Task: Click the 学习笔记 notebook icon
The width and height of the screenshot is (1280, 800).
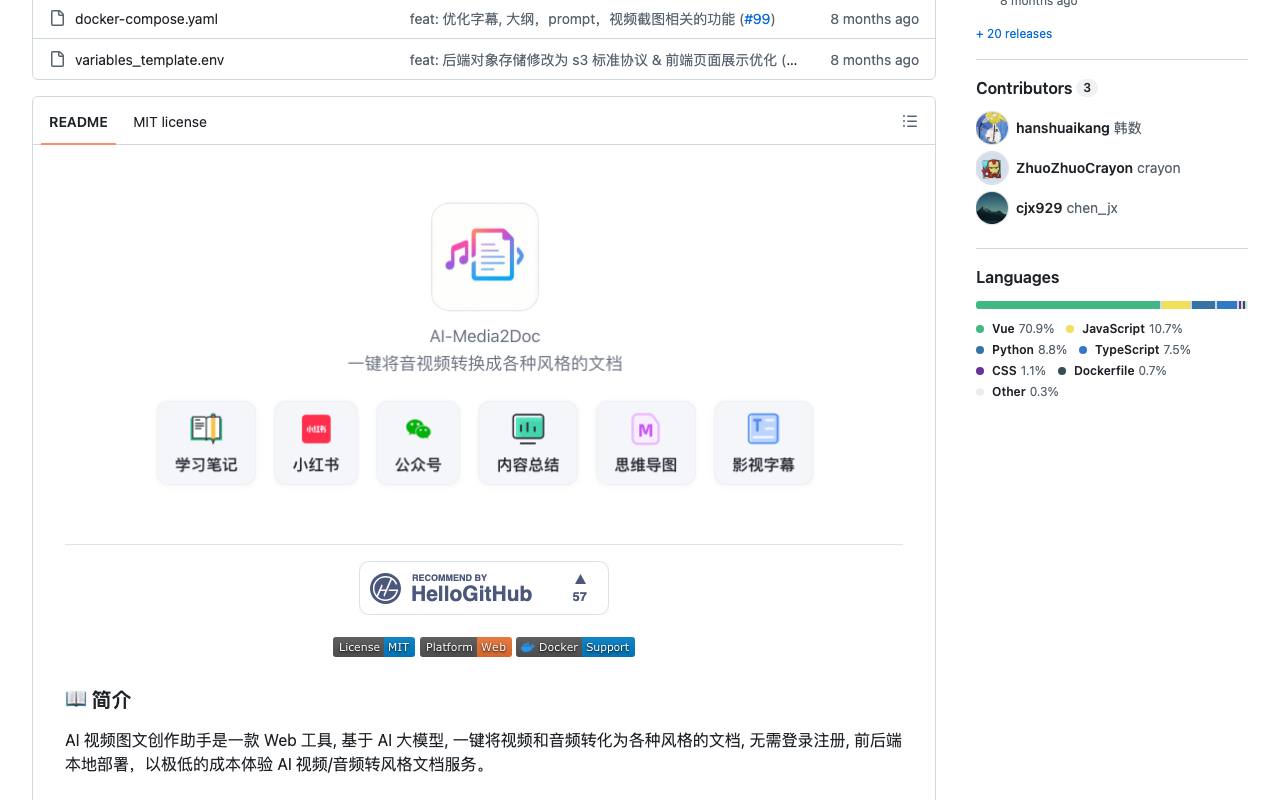Action: (206, 429)
